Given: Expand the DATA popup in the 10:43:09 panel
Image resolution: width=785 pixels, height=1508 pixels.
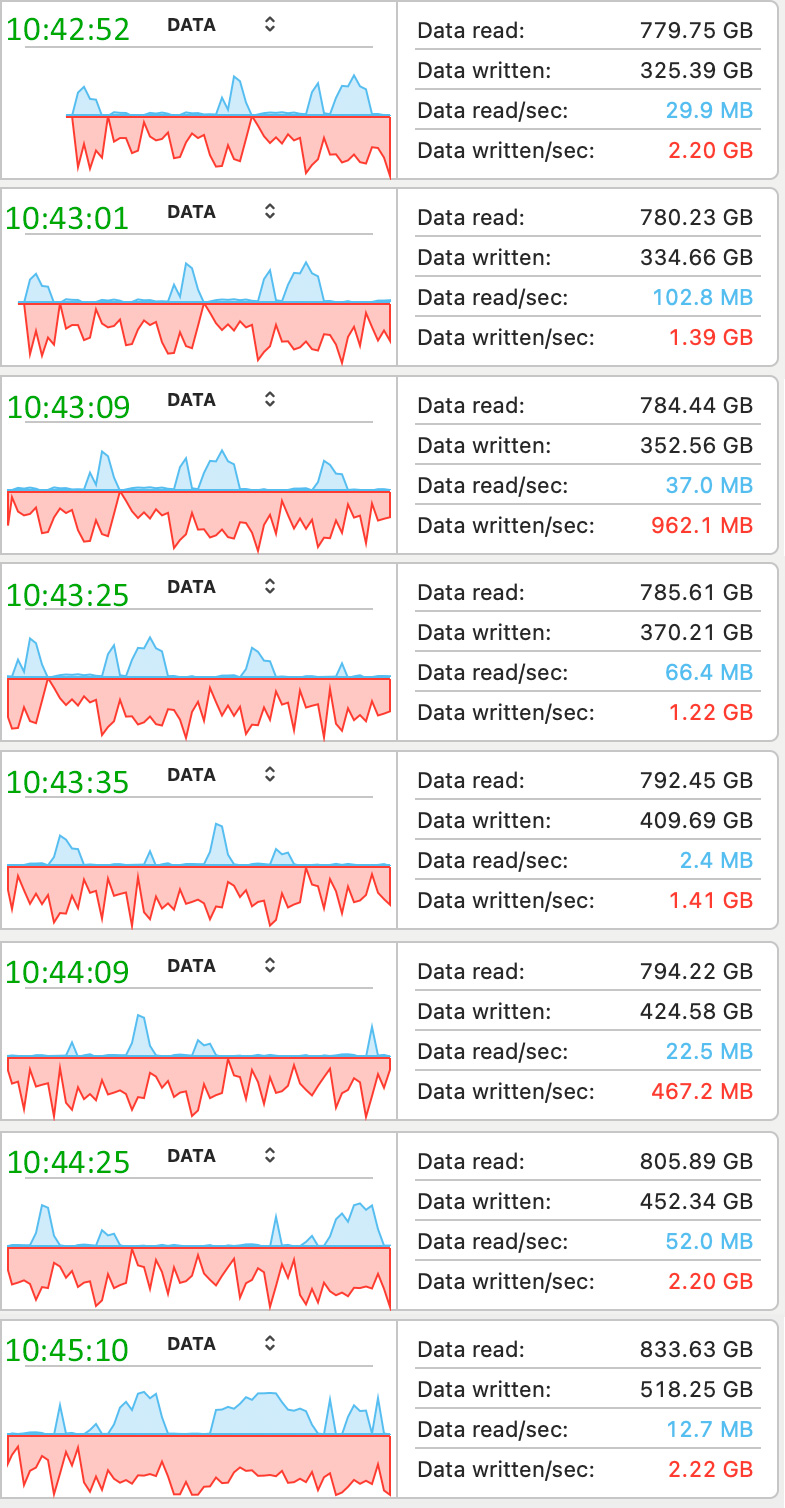Looking at the screenshot, I should pos(269,400).
